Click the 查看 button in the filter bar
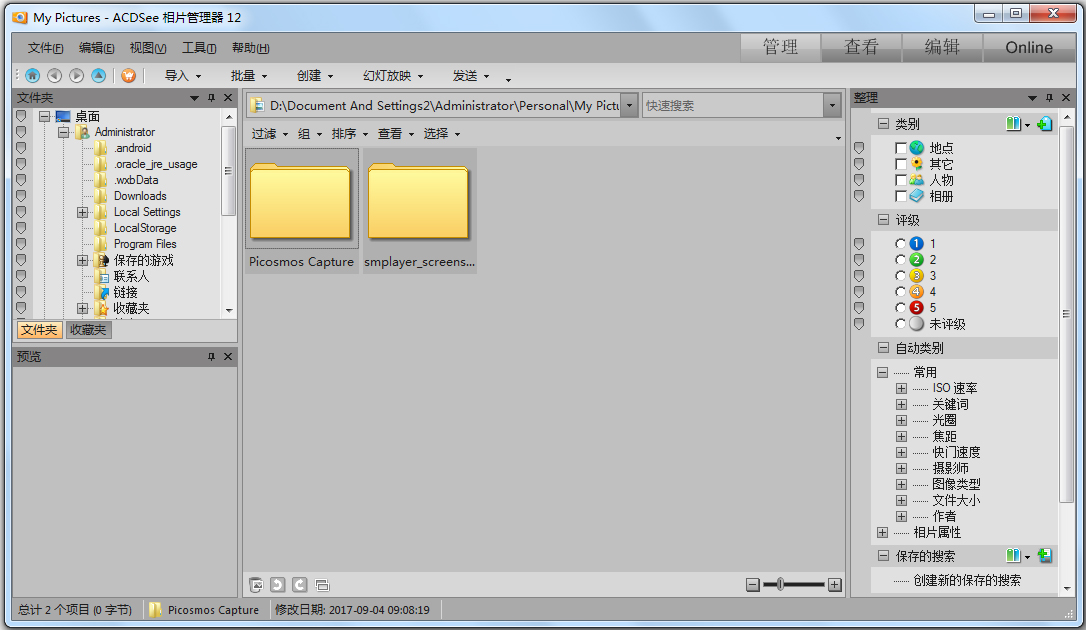This screenshot has width=1086, height=630. [395, 134]
